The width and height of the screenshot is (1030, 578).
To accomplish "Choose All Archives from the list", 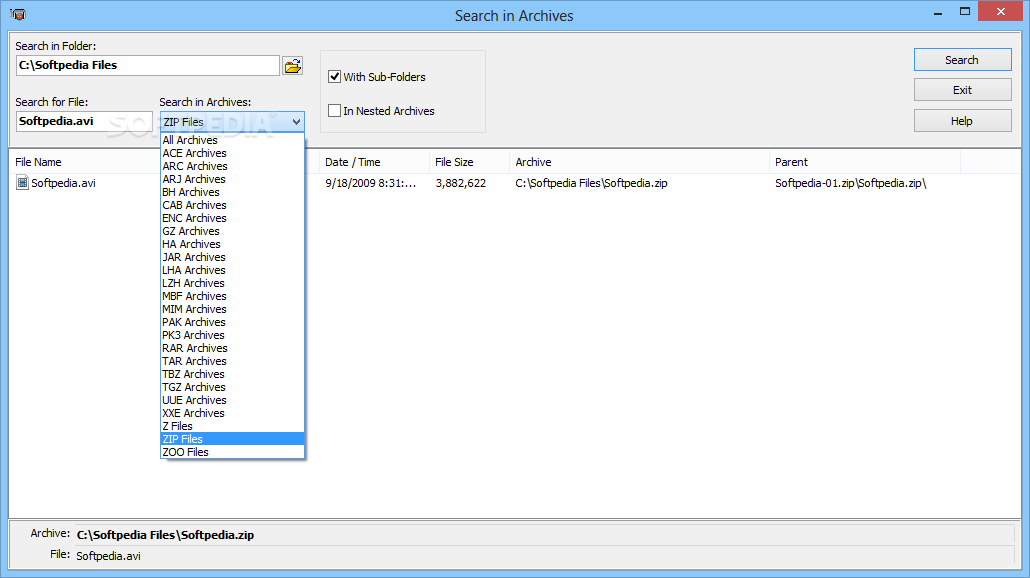I will [x=233, y=140].
